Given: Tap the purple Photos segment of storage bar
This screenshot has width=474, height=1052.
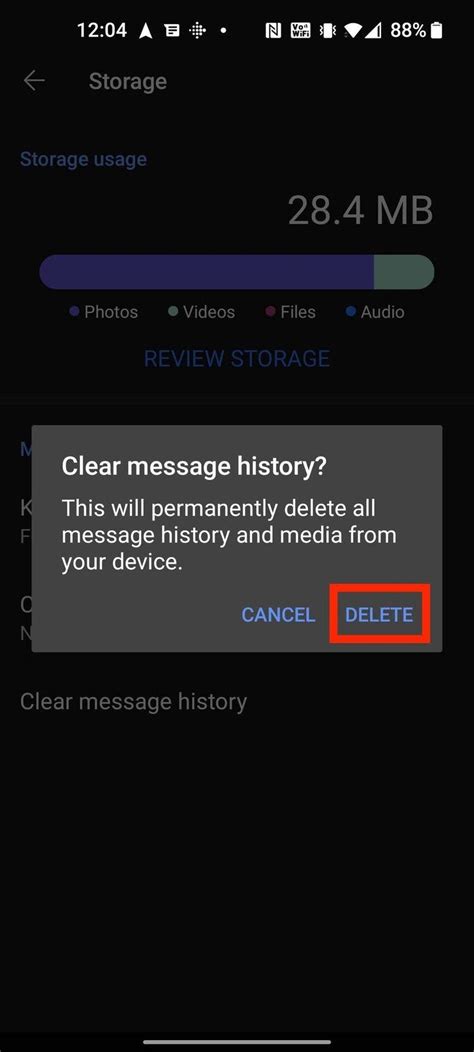Looking at the screenshot, I should [207, 272].
